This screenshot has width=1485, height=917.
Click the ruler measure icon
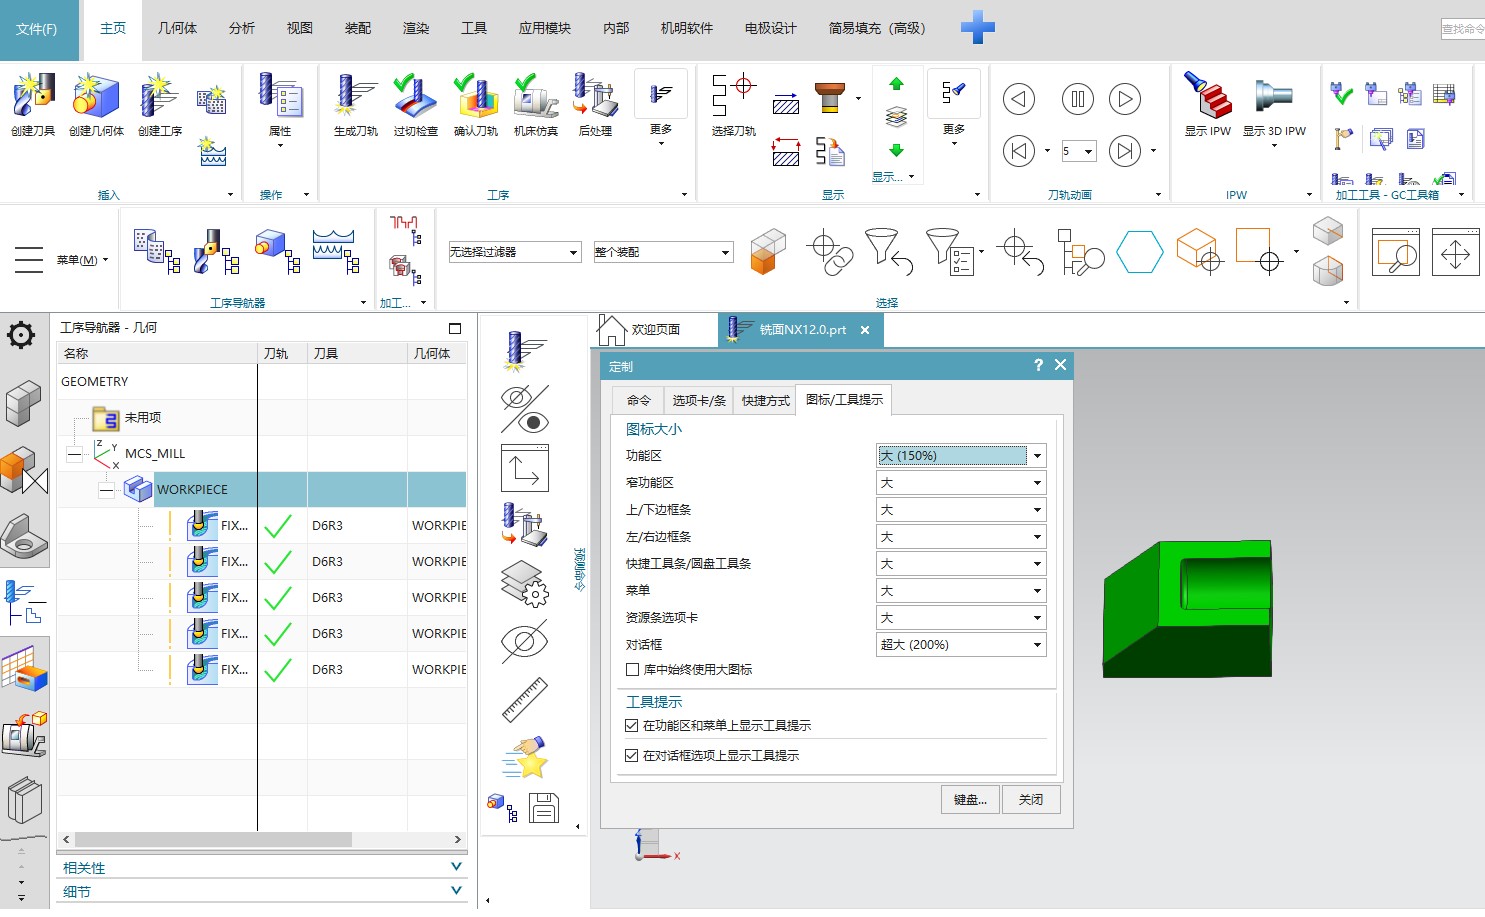click(524, 700)
